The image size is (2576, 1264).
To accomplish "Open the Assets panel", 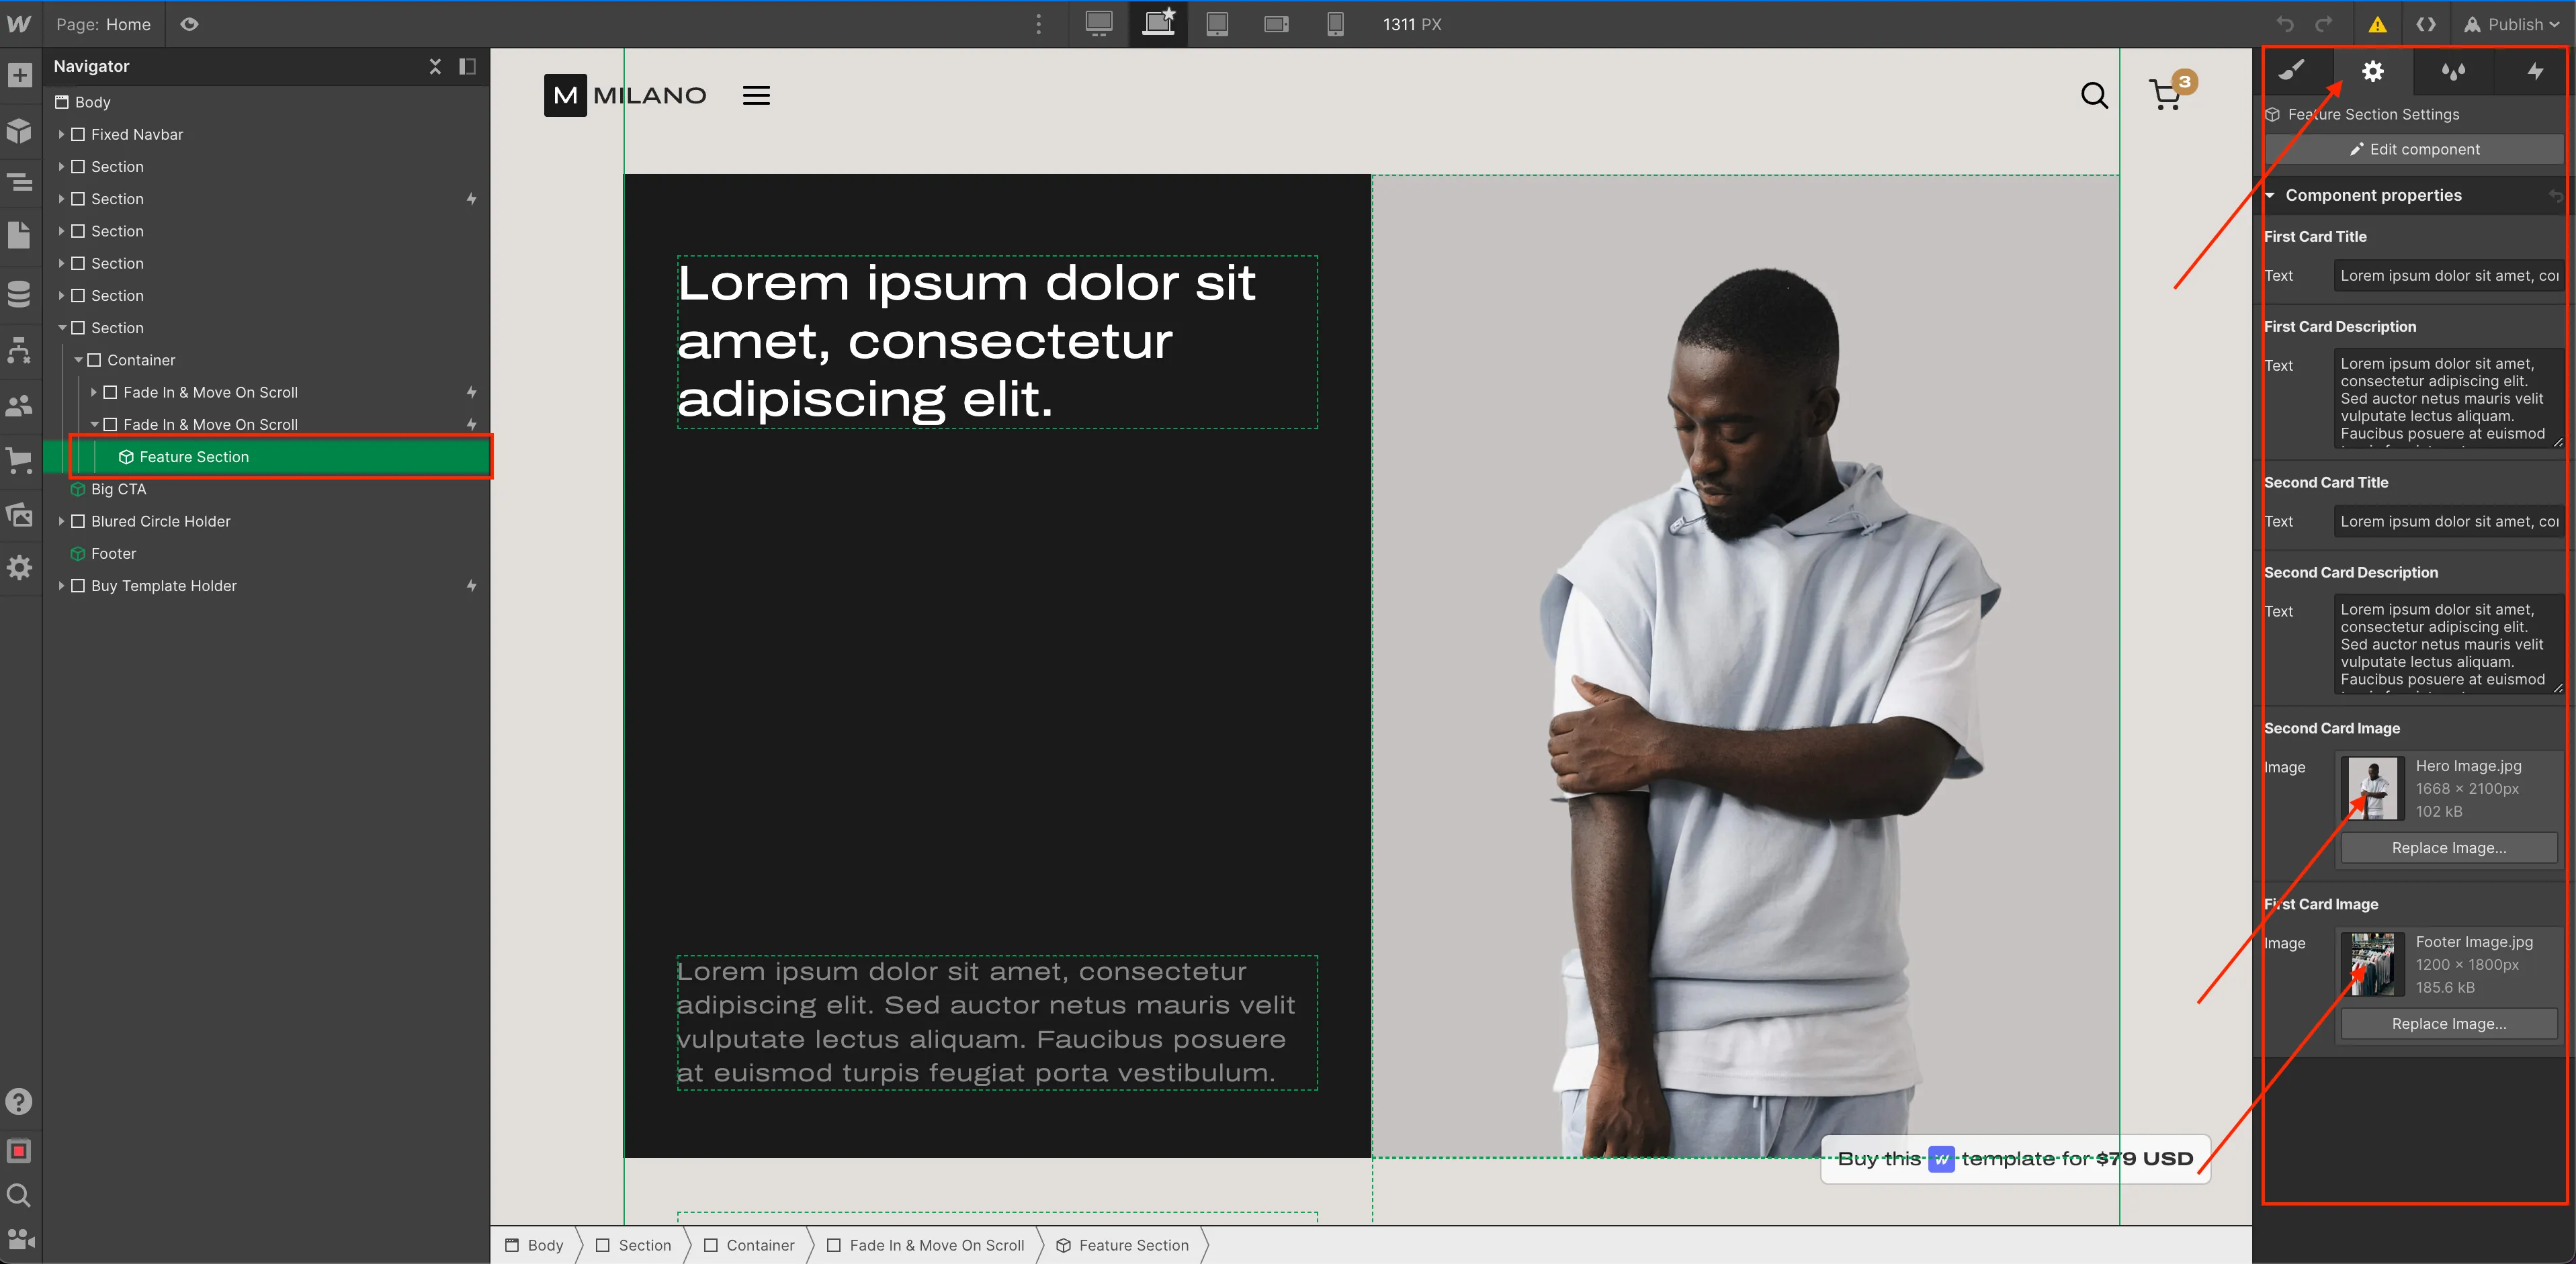I will [x=19, y=515].
